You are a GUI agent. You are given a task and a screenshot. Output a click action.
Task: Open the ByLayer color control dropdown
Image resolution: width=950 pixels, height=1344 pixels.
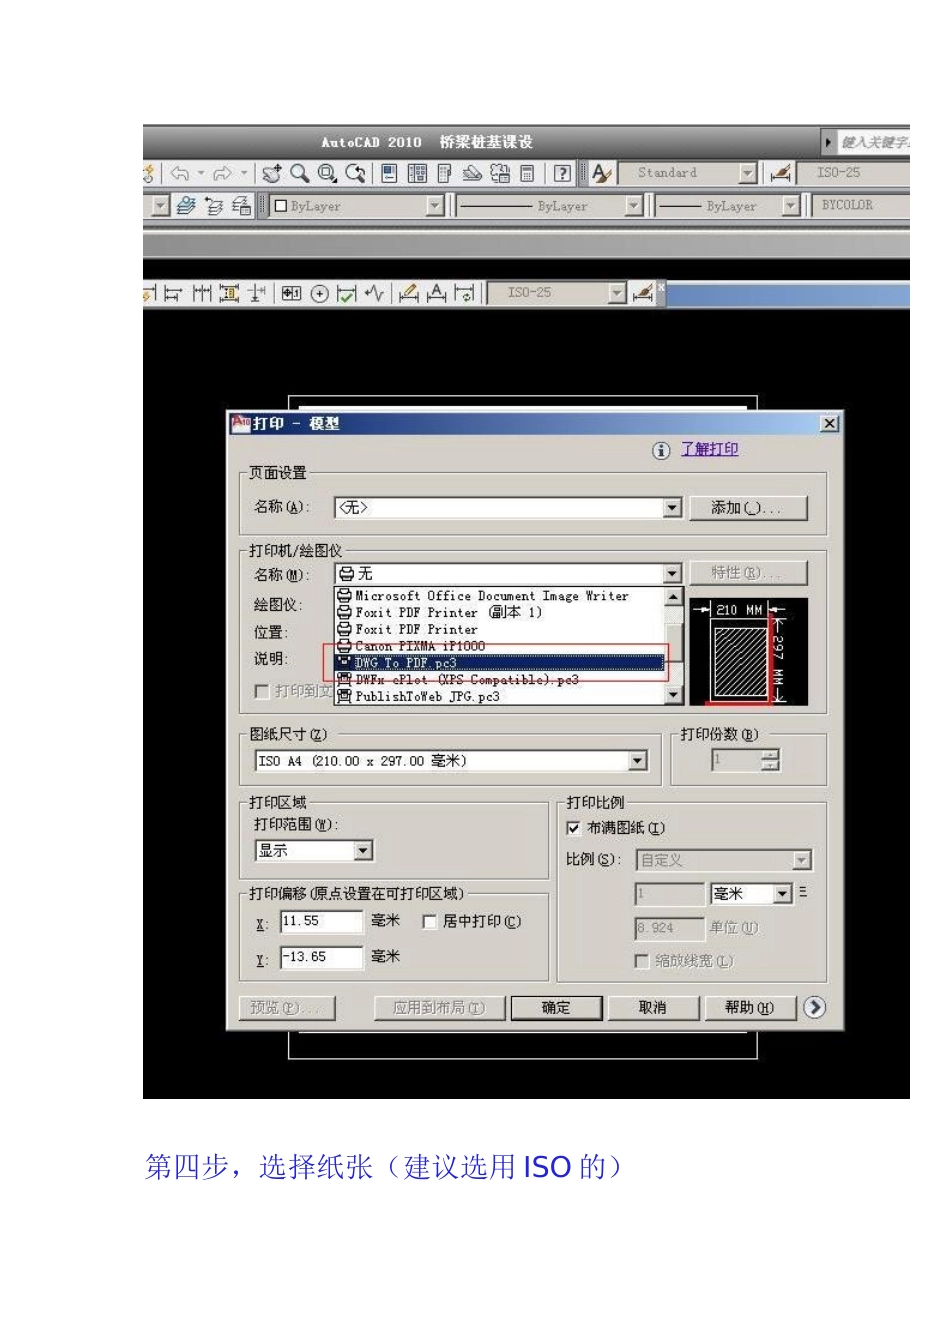(435, 206)
